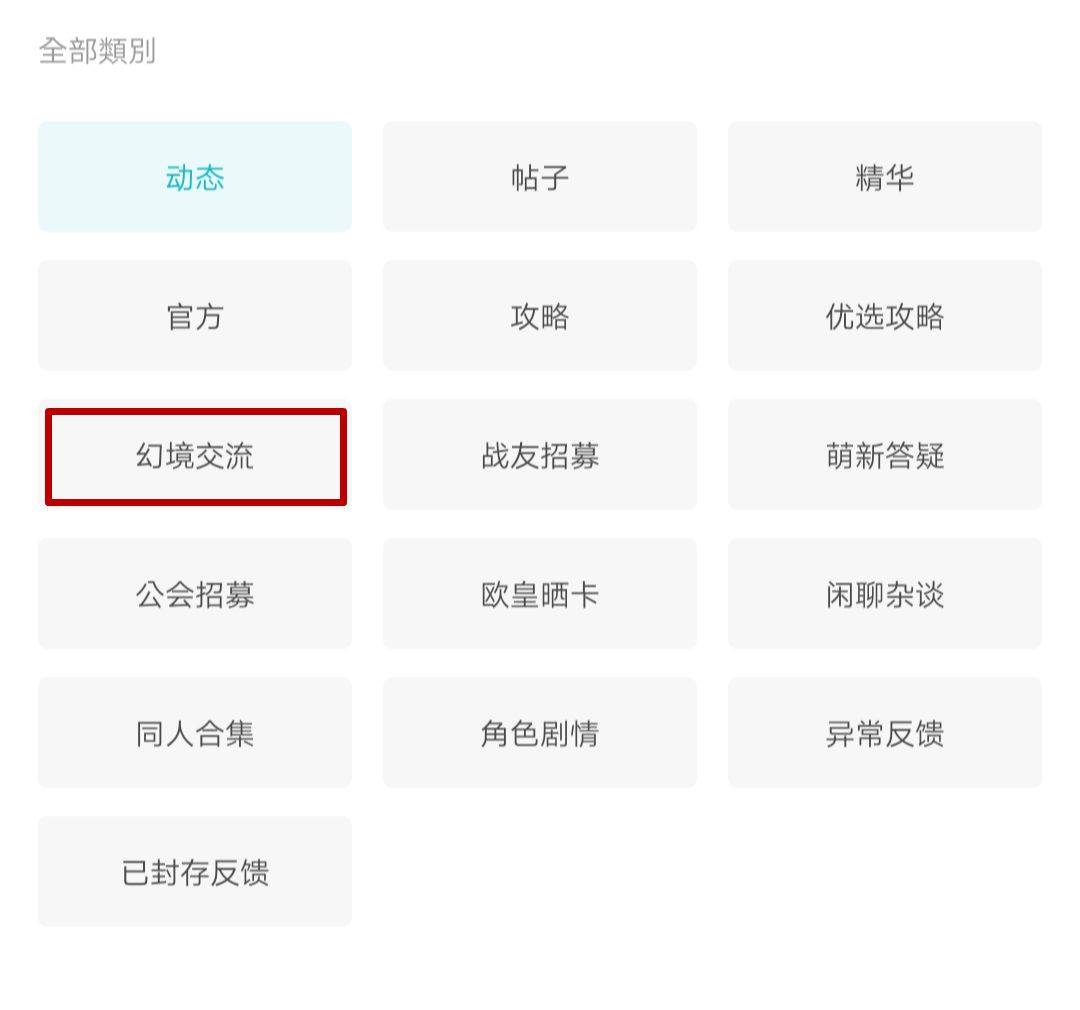Click the category outlined in red
1080x1010 pixels.
coord(195,456)
